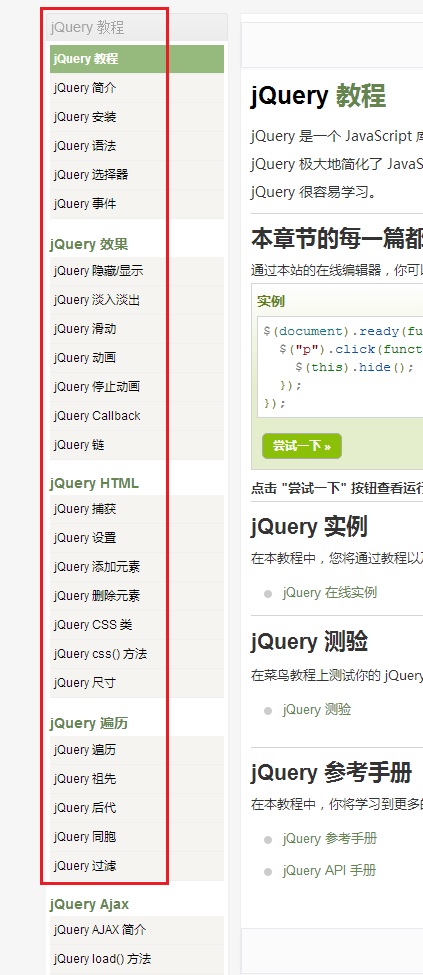
Task: Select jQuery 同胞 in sidebar
Action: pyautogui.click(x=137, y=837)
